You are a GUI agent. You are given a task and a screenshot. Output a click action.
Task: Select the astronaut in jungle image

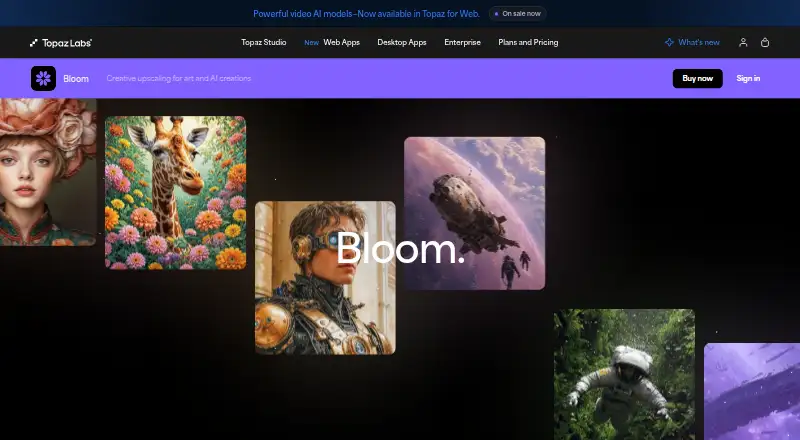click(x=624, y=374)
